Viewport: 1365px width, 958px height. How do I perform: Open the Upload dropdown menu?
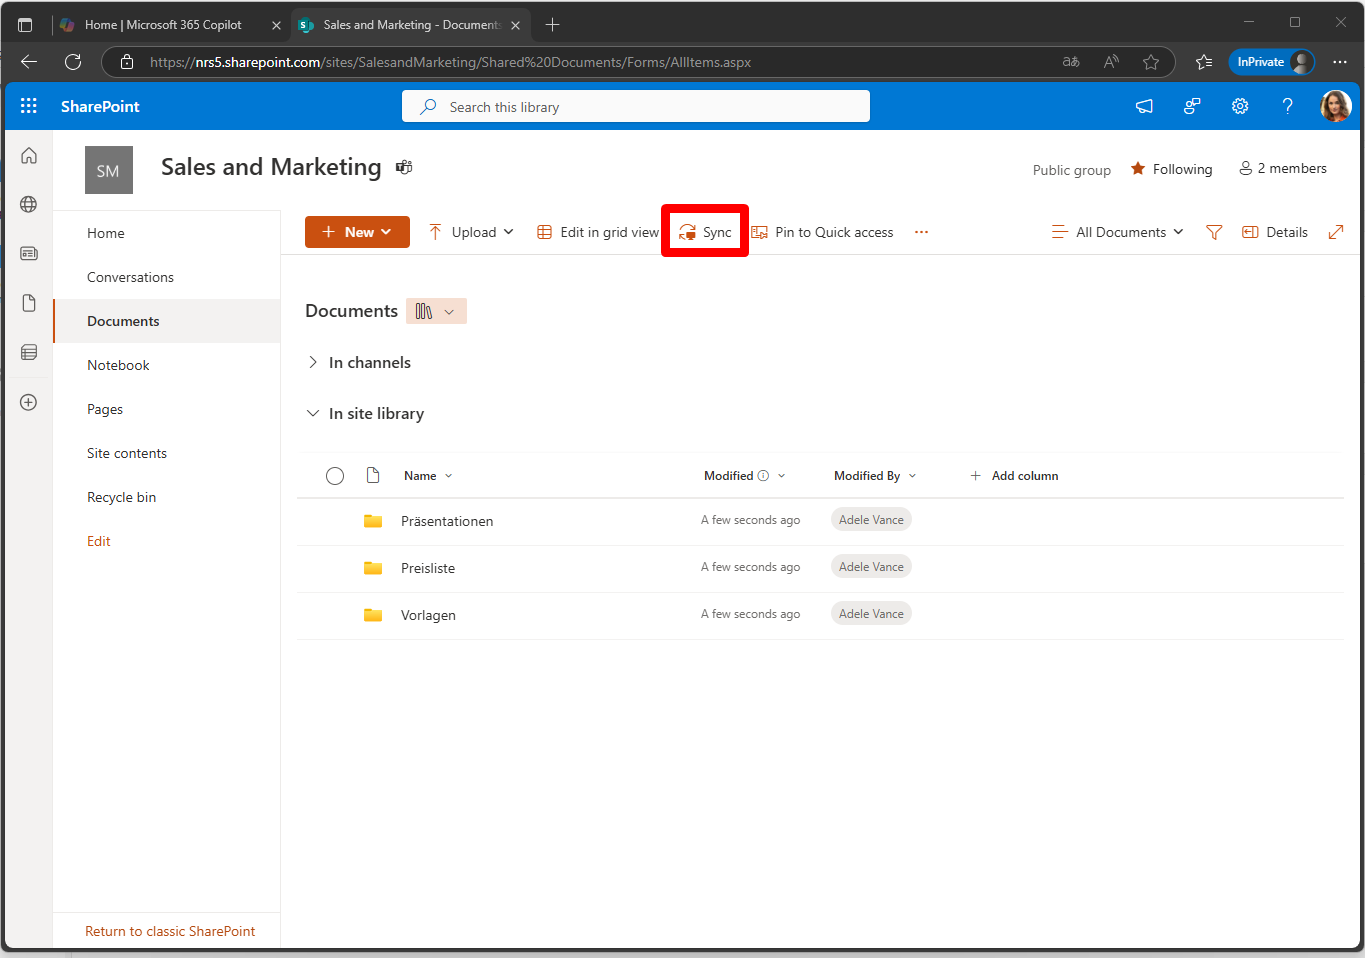click(471, 232)
